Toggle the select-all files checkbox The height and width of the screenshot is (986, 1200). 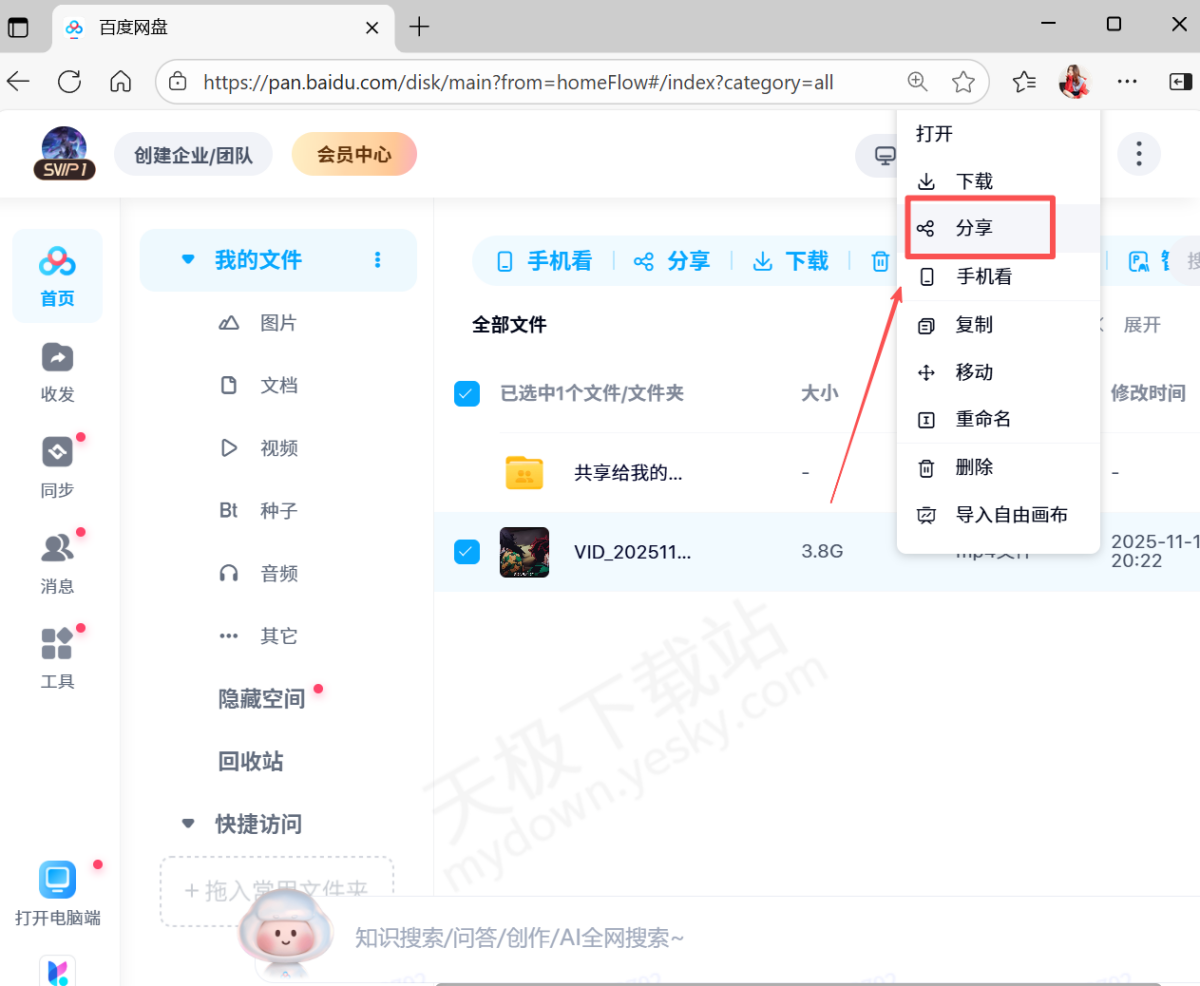[x=466, y=393]
